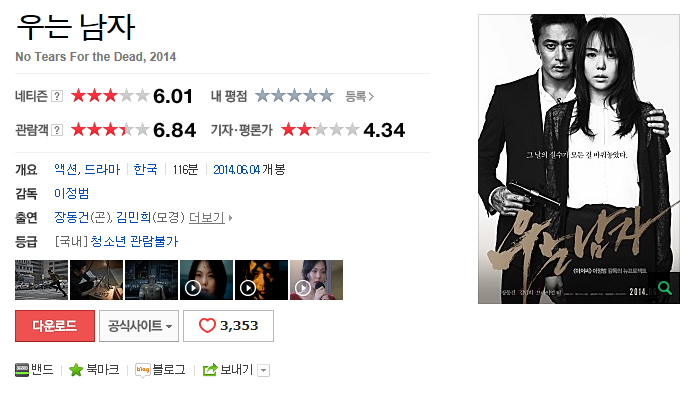Select the 액션 genre link
The height and width of the screenshot is (405, 694).
66,170
